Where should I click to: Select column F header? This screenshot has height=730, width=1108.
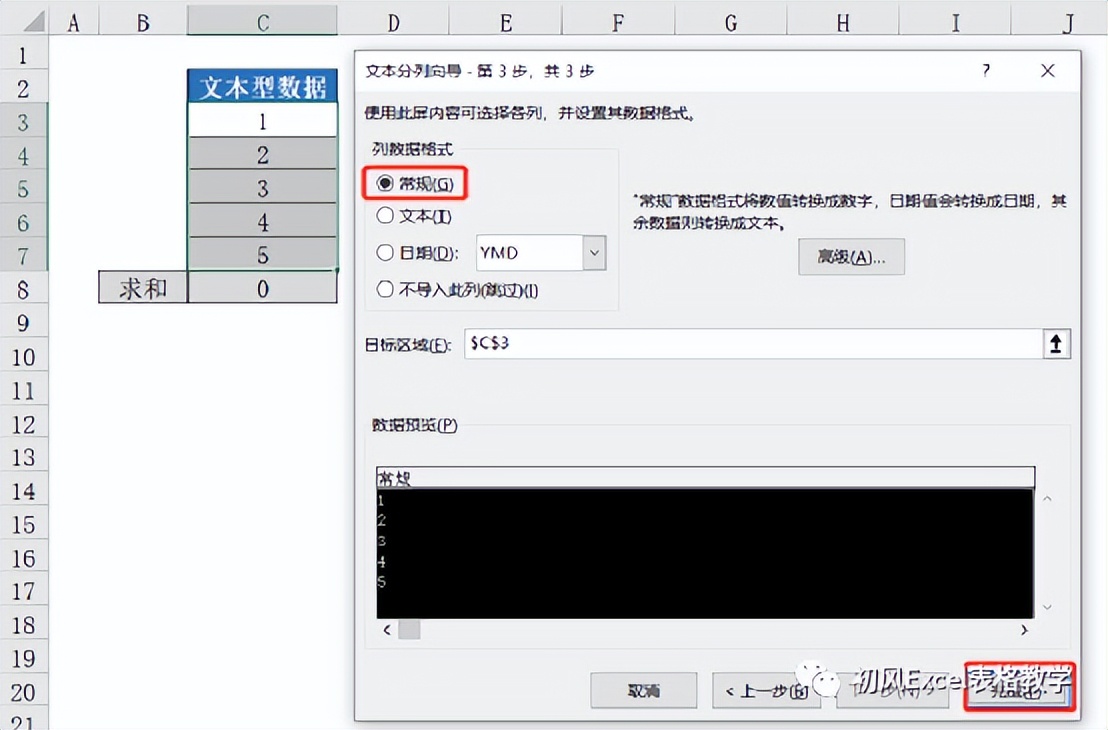[x=618, y=23]
